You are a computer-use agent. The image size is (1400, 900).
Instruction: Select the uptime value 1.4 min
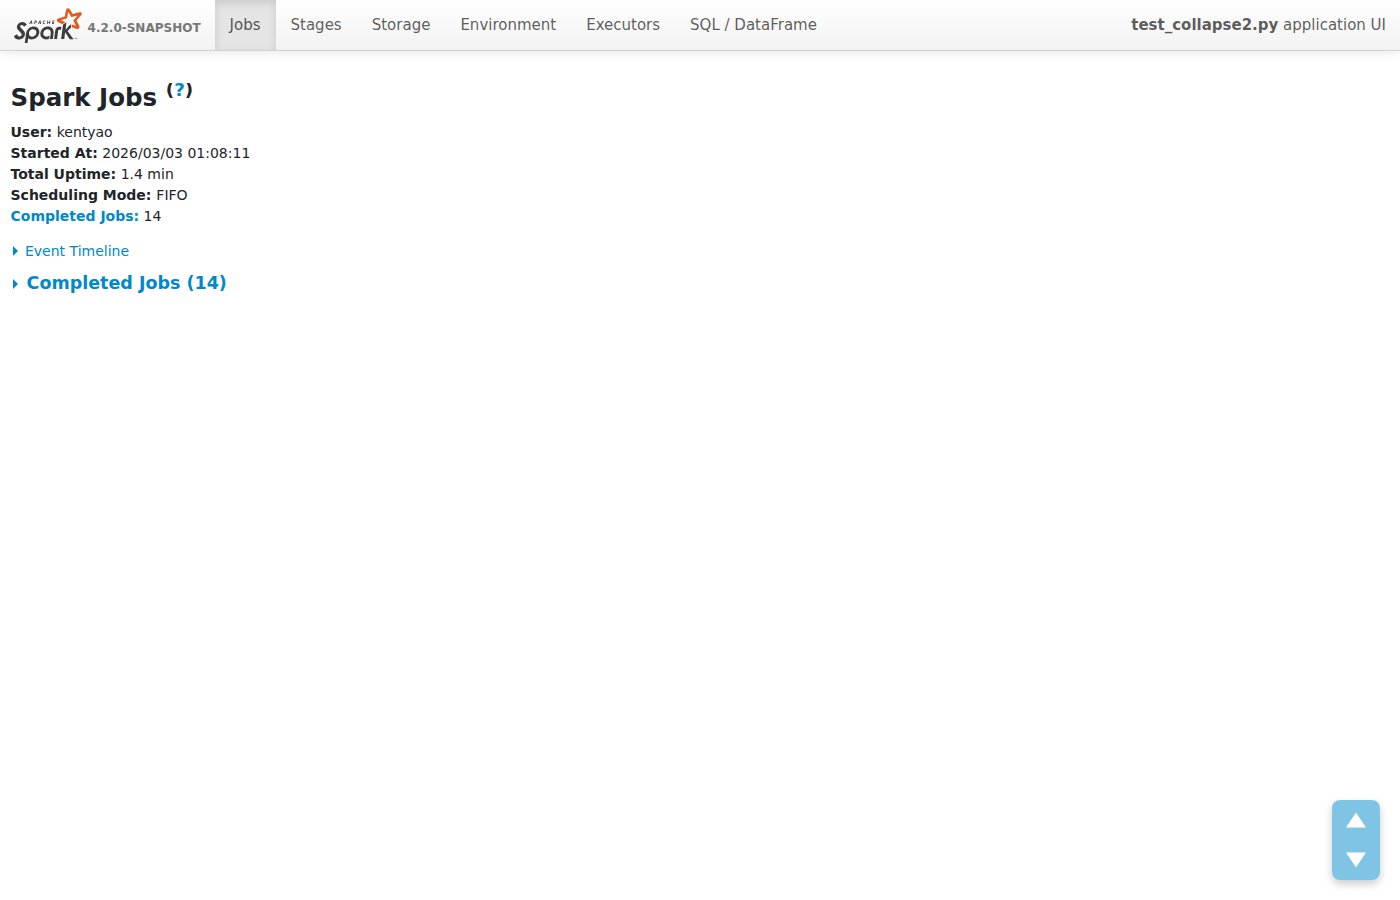147,174
